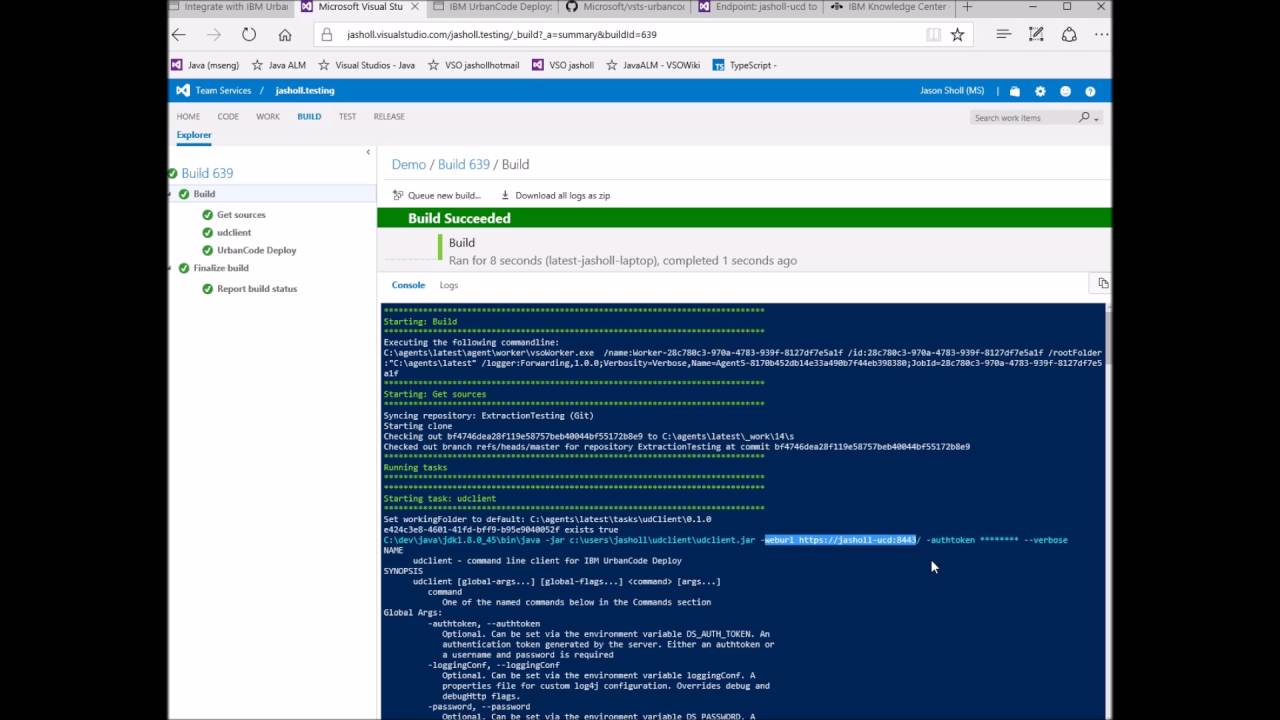Open the browser share icon

pyautogui.click(x=1069, y=35)
